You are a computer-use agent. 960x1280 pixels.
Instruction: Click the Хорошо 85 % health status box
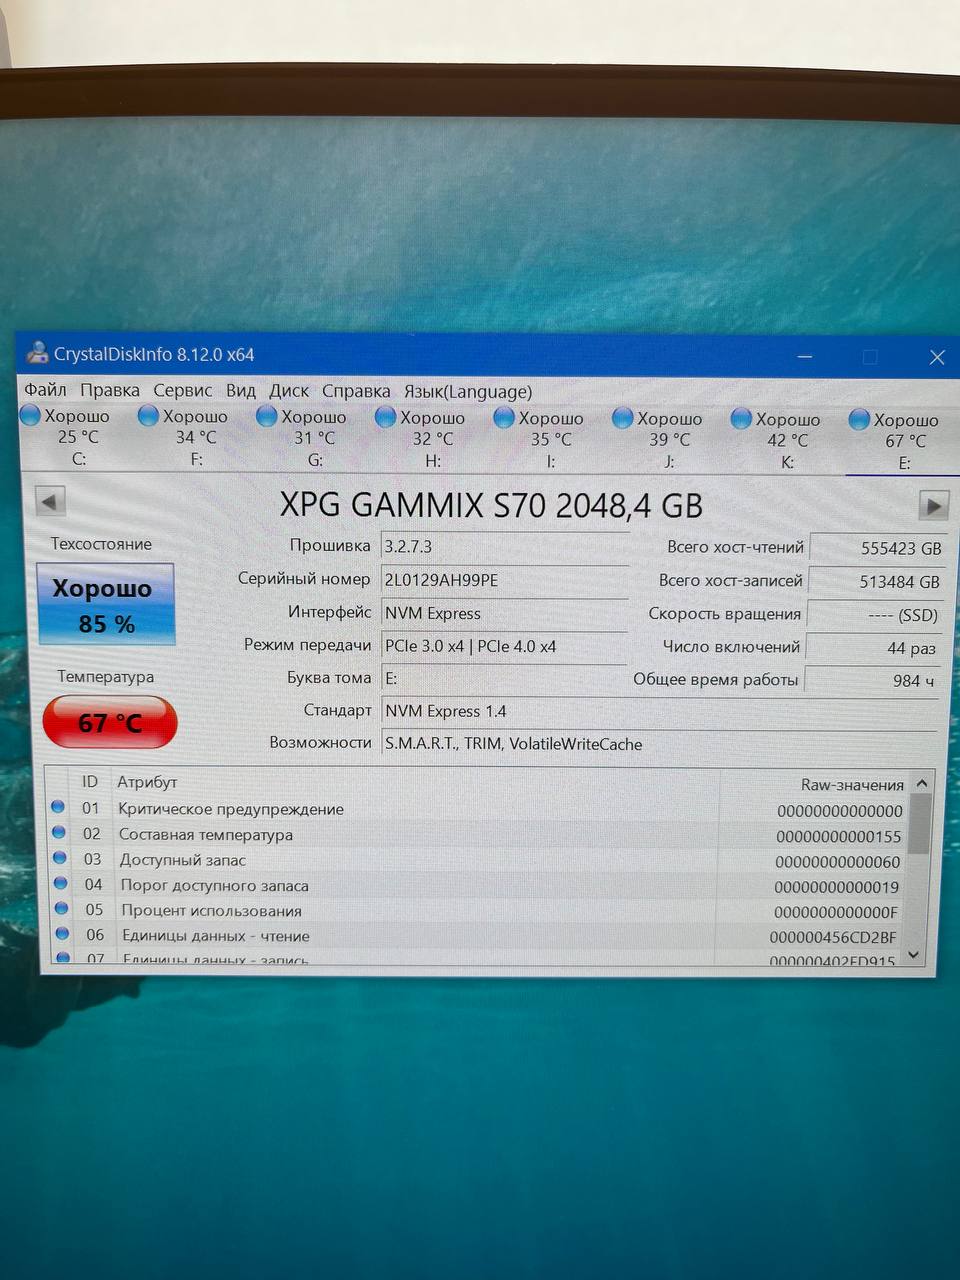[x=105, y=604]
